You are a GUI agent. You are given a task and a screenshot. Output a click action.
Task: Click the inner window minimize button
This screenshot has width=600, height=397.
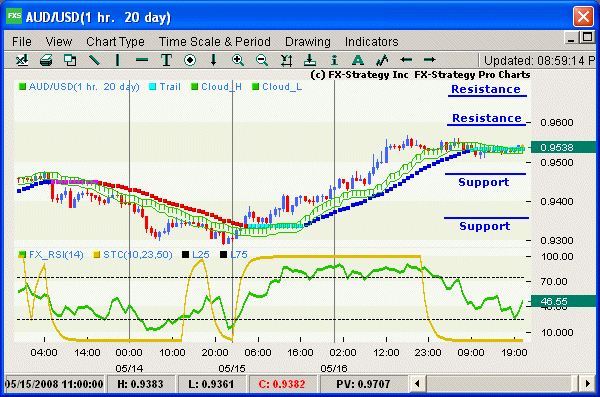571,38
